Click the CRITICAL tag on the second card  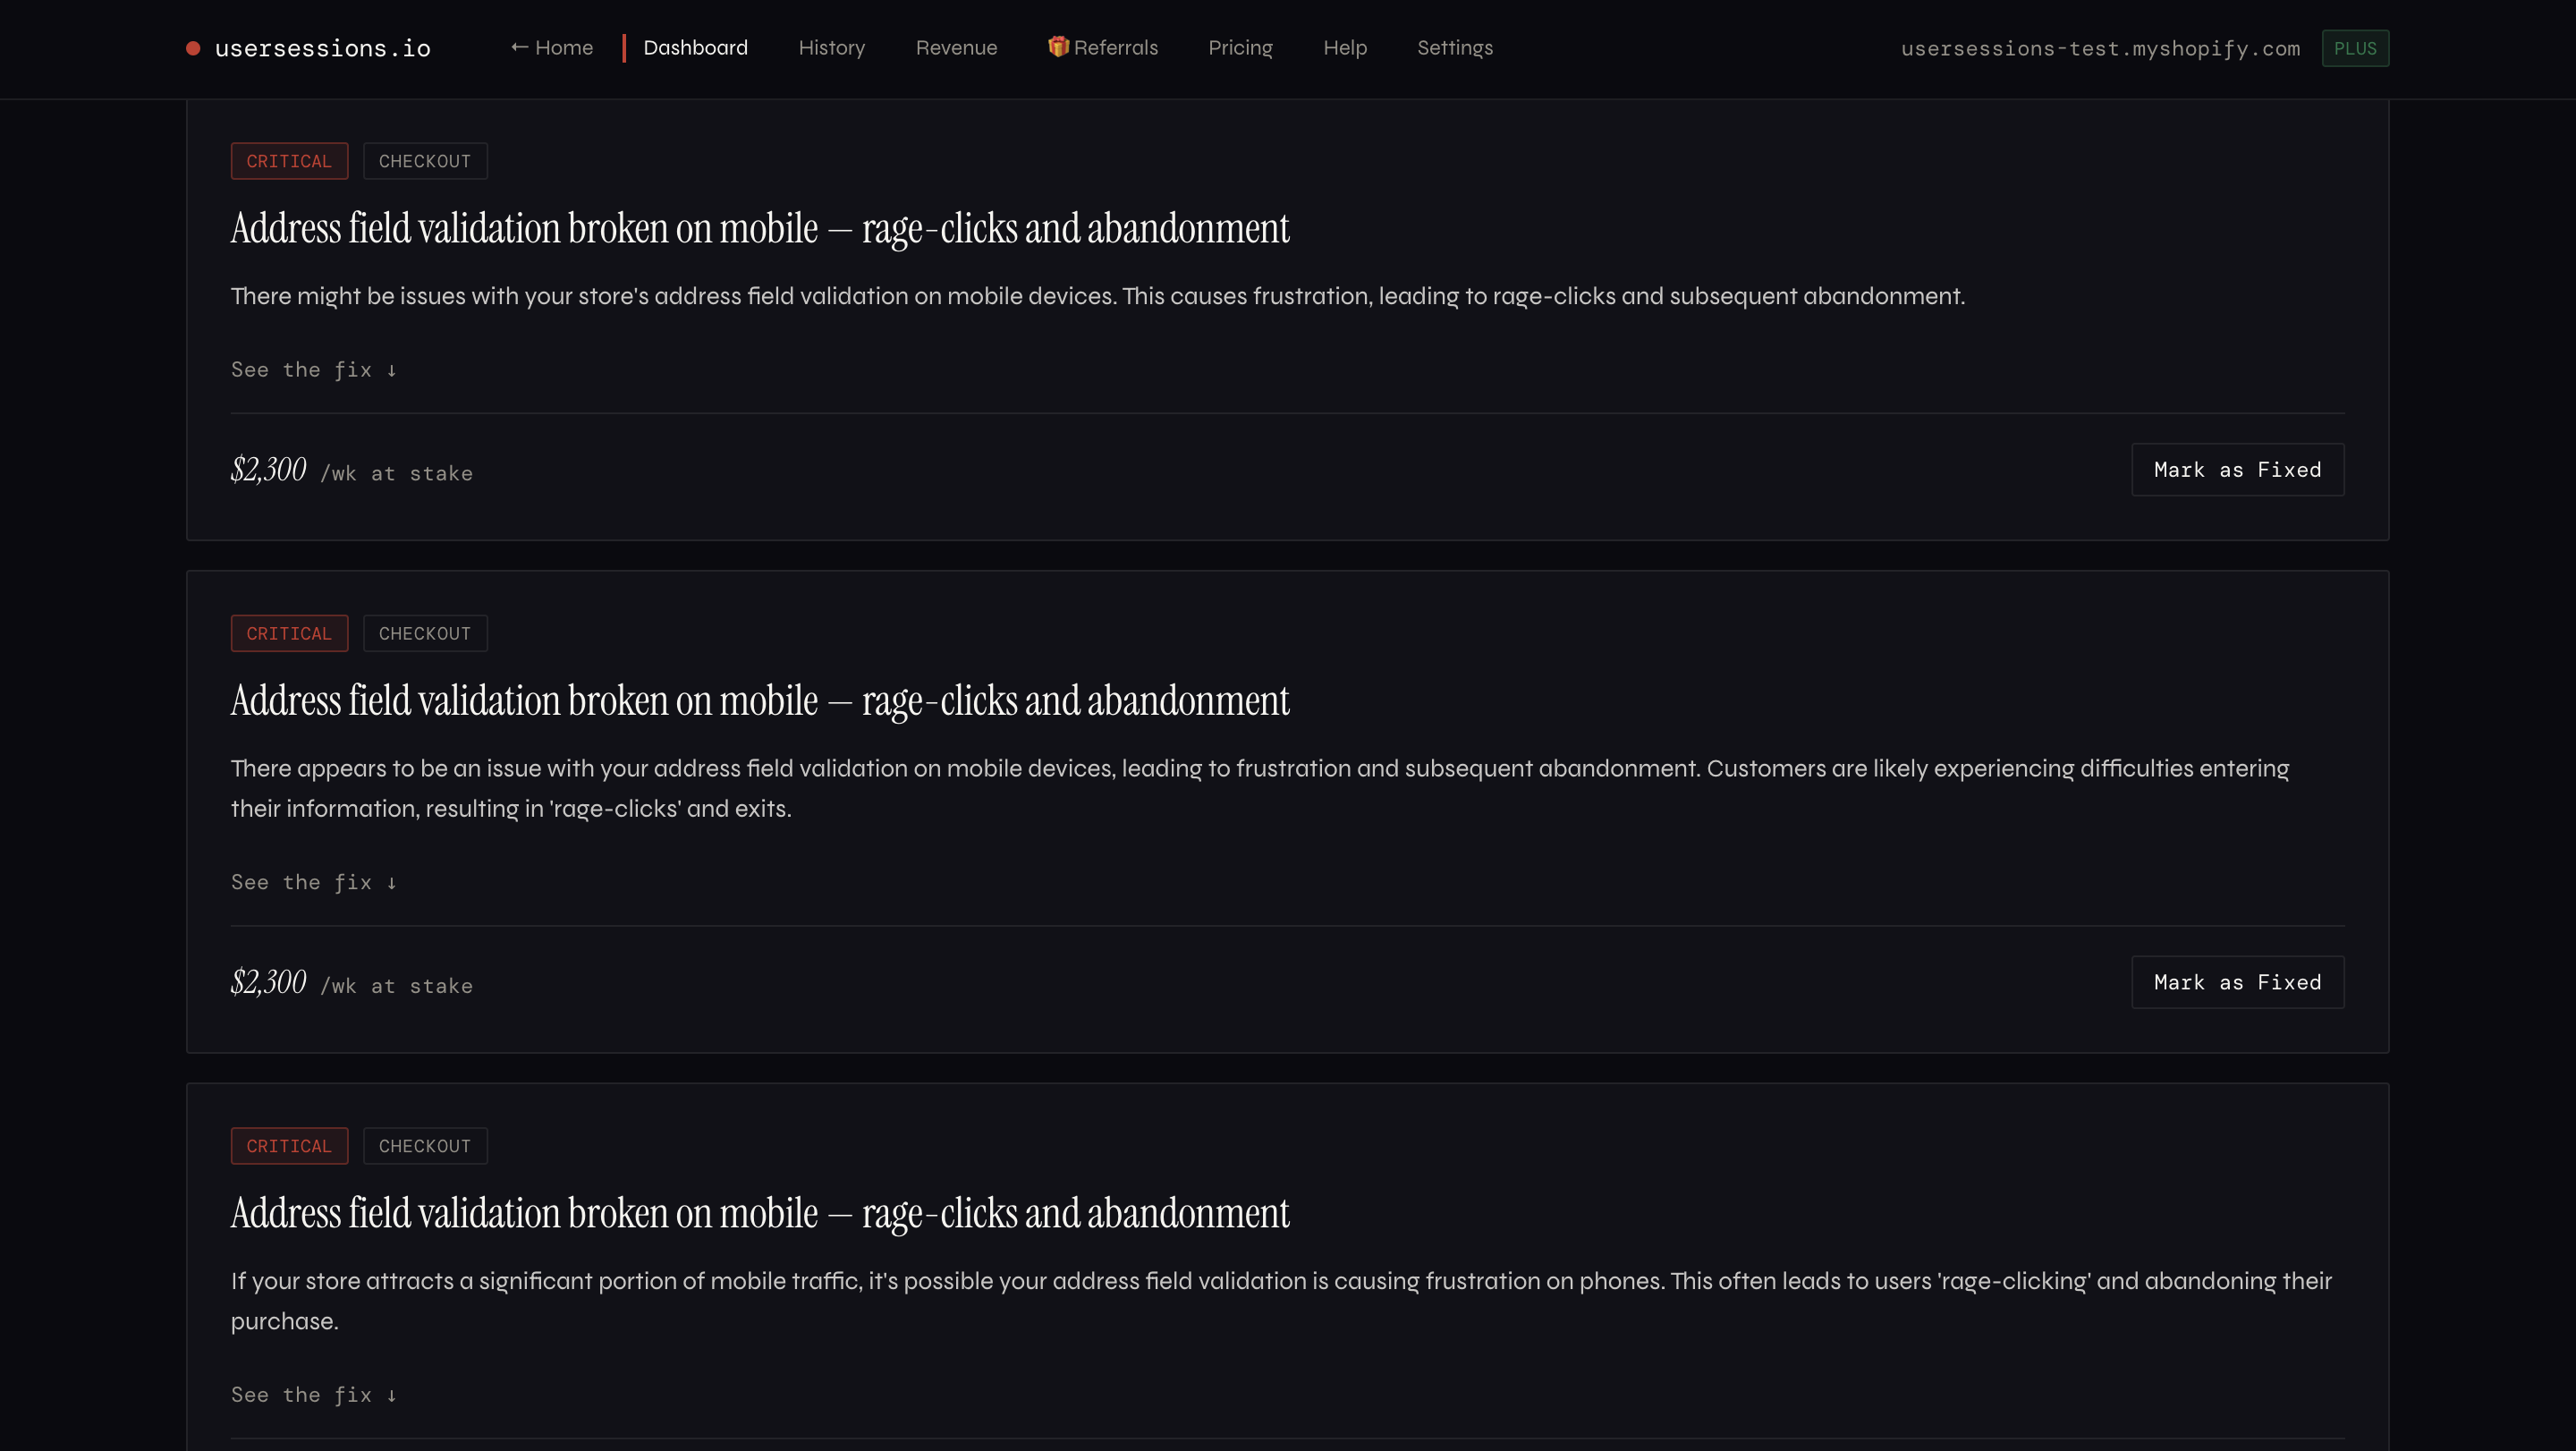(x=289, y=633)
